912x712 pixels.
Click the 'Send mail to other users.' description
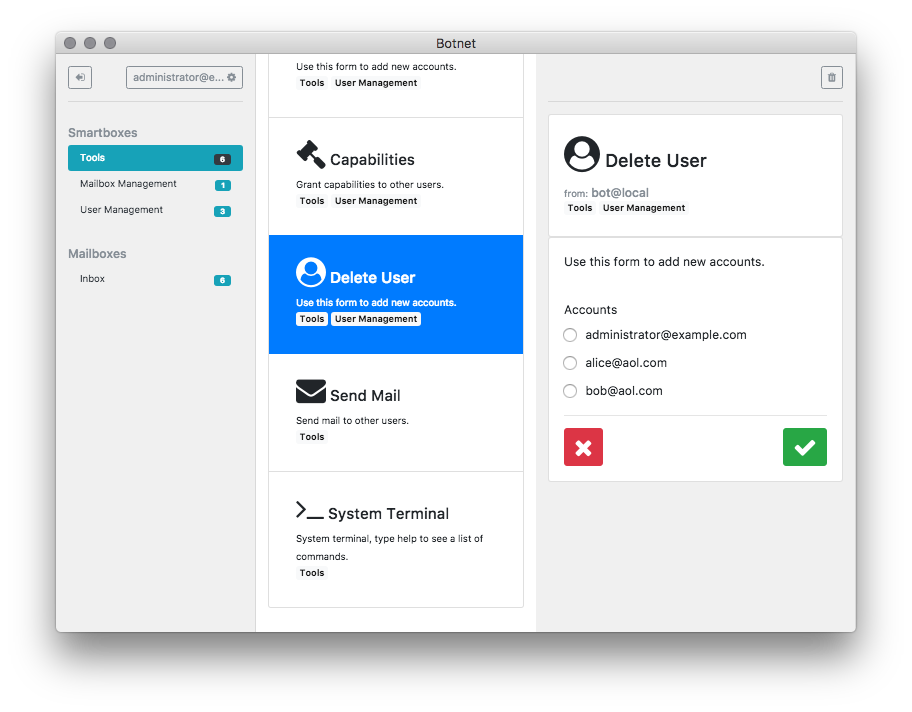[x=352, y=421]
